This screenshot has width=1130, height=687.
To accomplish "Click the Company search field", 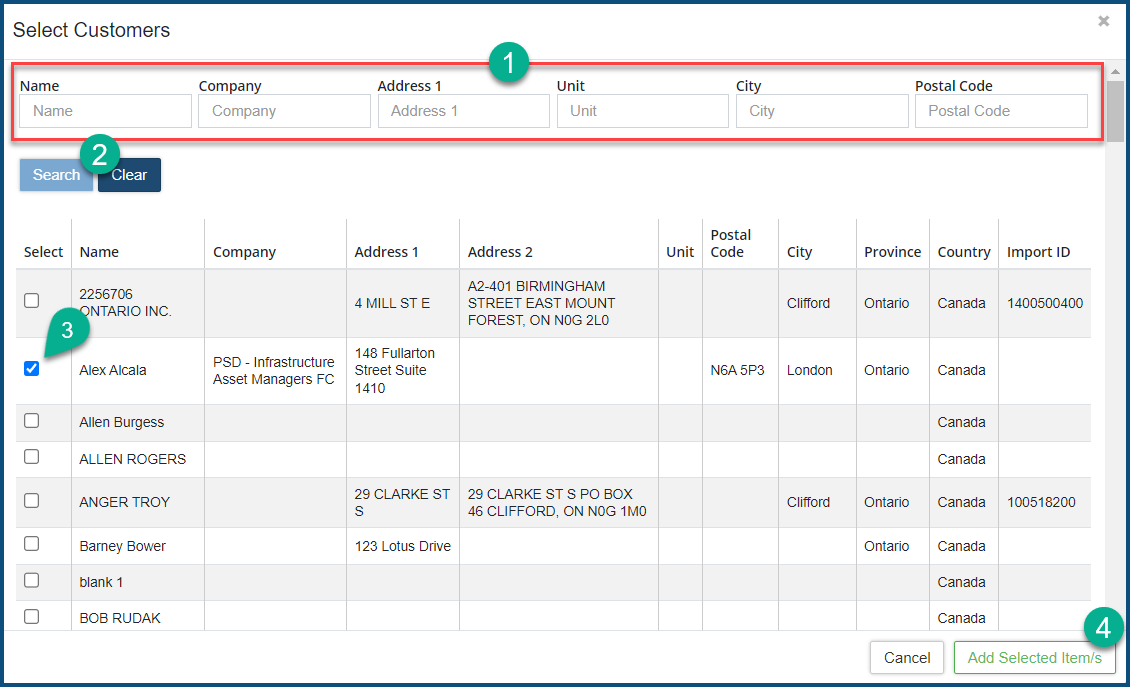I will click(284, 111).
